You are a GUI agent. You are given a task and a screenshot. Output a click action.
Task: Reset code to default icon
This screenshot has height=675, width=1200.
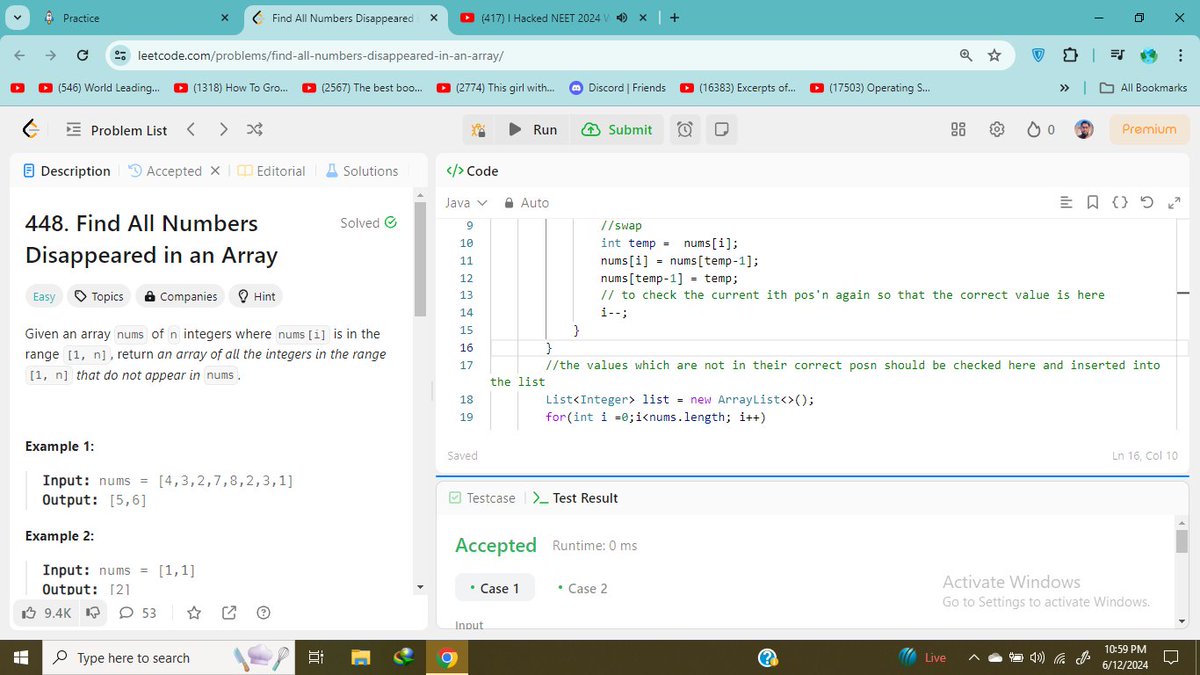(1147, 203)
